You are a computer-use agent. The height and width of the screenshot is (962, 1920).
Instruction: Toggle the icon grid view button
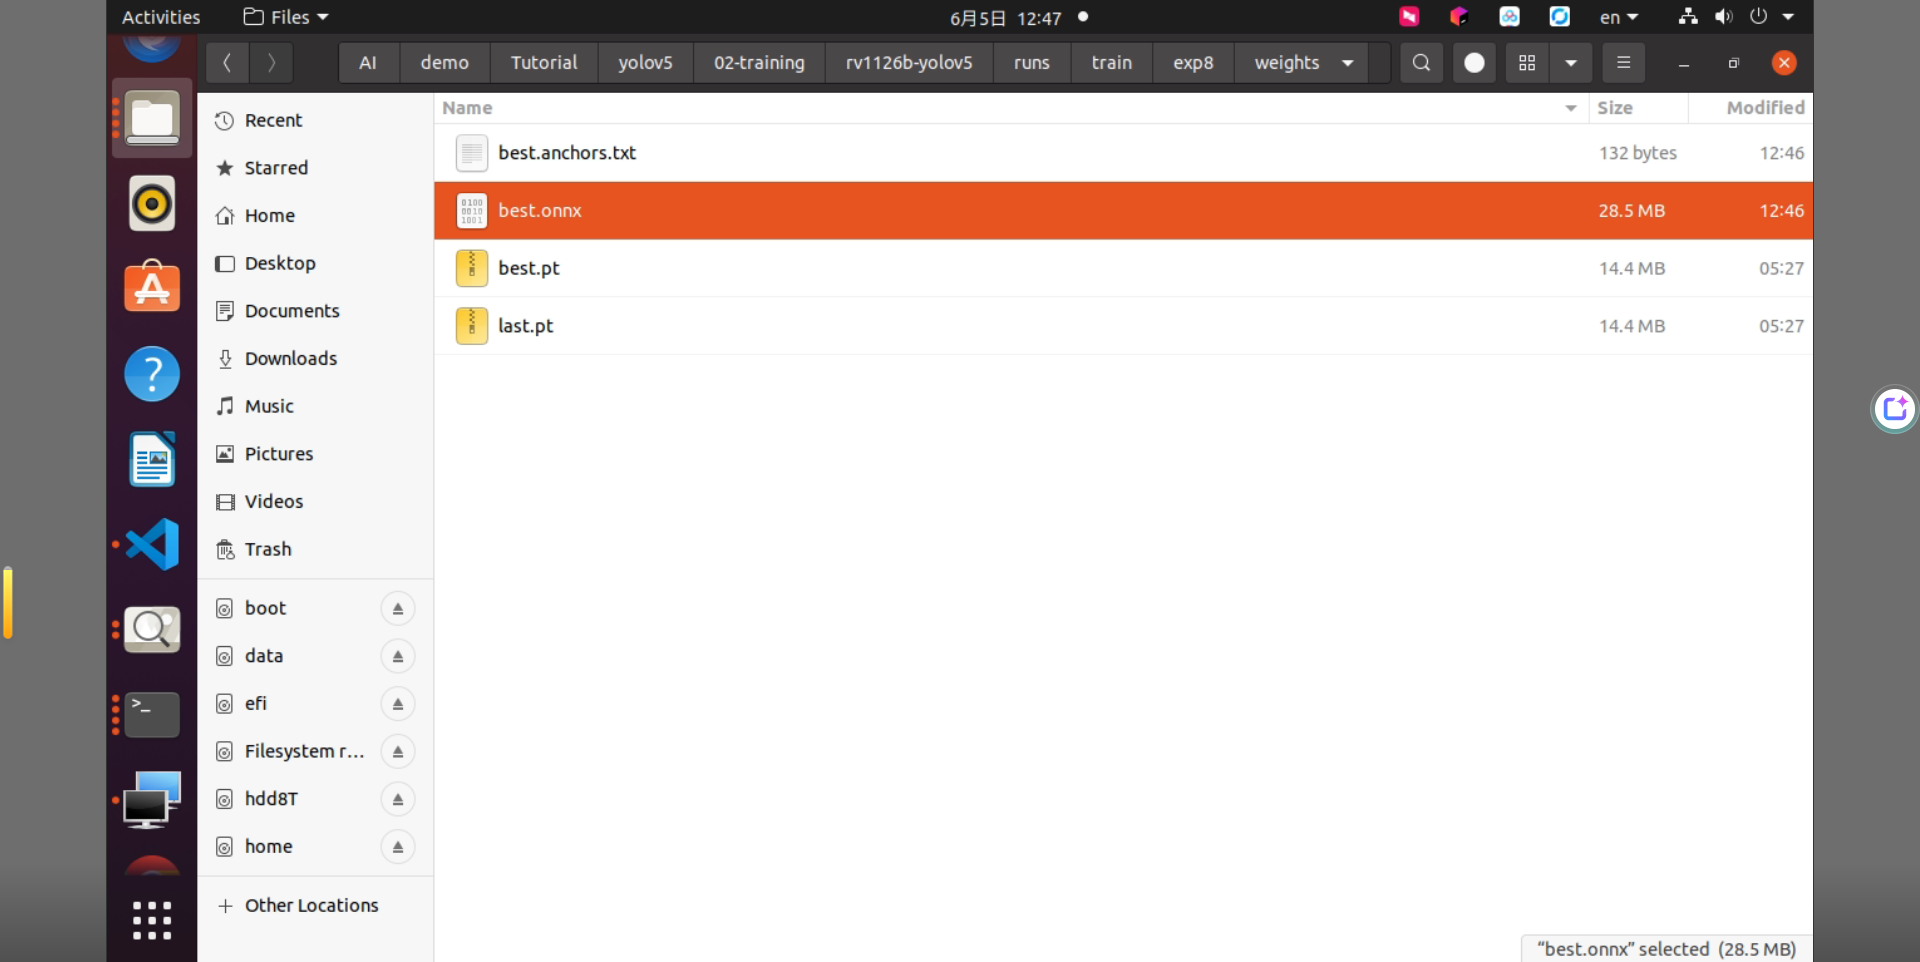pos(1527,63)
